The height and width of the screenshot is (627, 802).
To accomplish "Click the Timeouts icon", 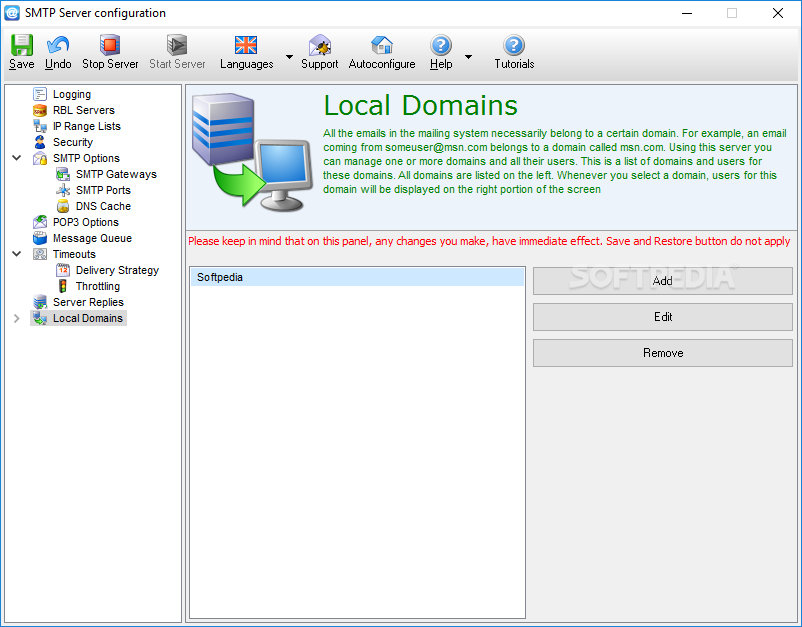I will tap(40, 254).
